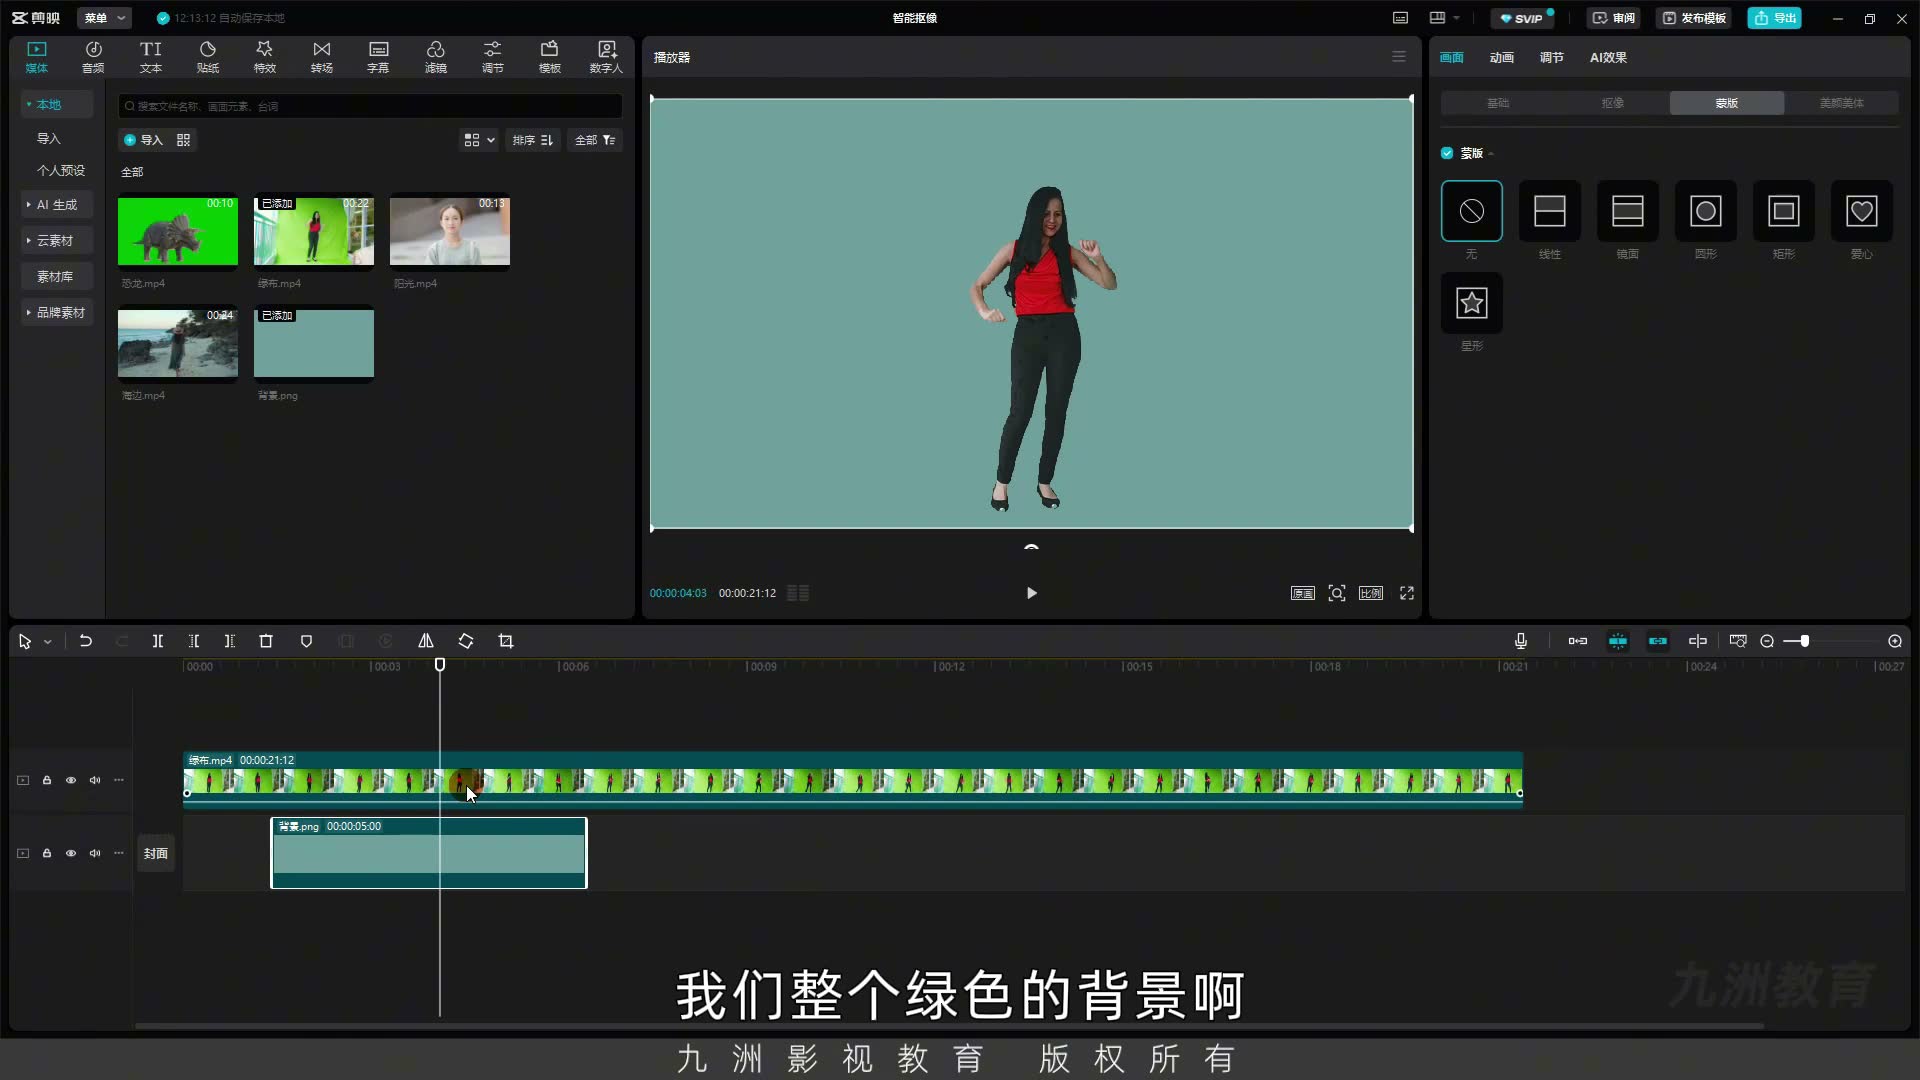Open the 排序 sort dropdown

[532, 140]
